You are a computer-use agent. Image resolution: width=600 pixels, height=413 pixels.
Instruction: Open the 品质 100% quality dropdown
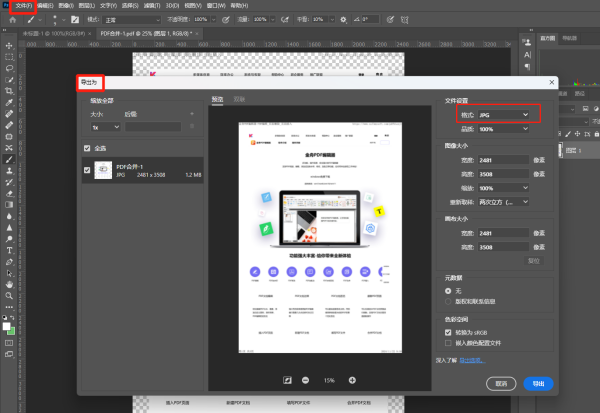coord(502,129)
